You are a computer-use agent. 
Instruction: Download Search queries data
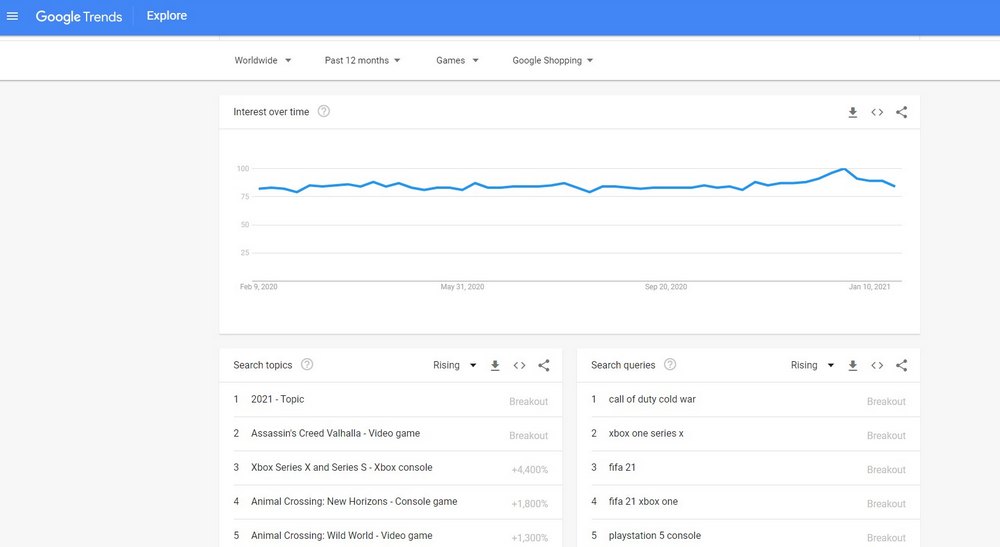(x=853, y=365)
